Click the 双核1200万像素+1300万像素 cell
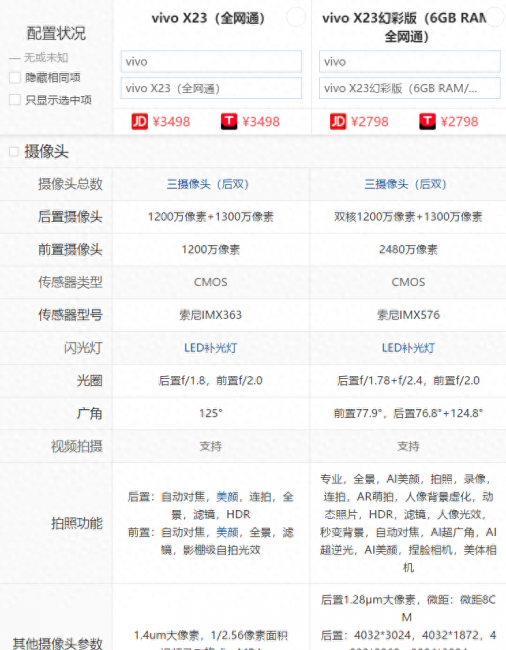 [x=408, y=217]
